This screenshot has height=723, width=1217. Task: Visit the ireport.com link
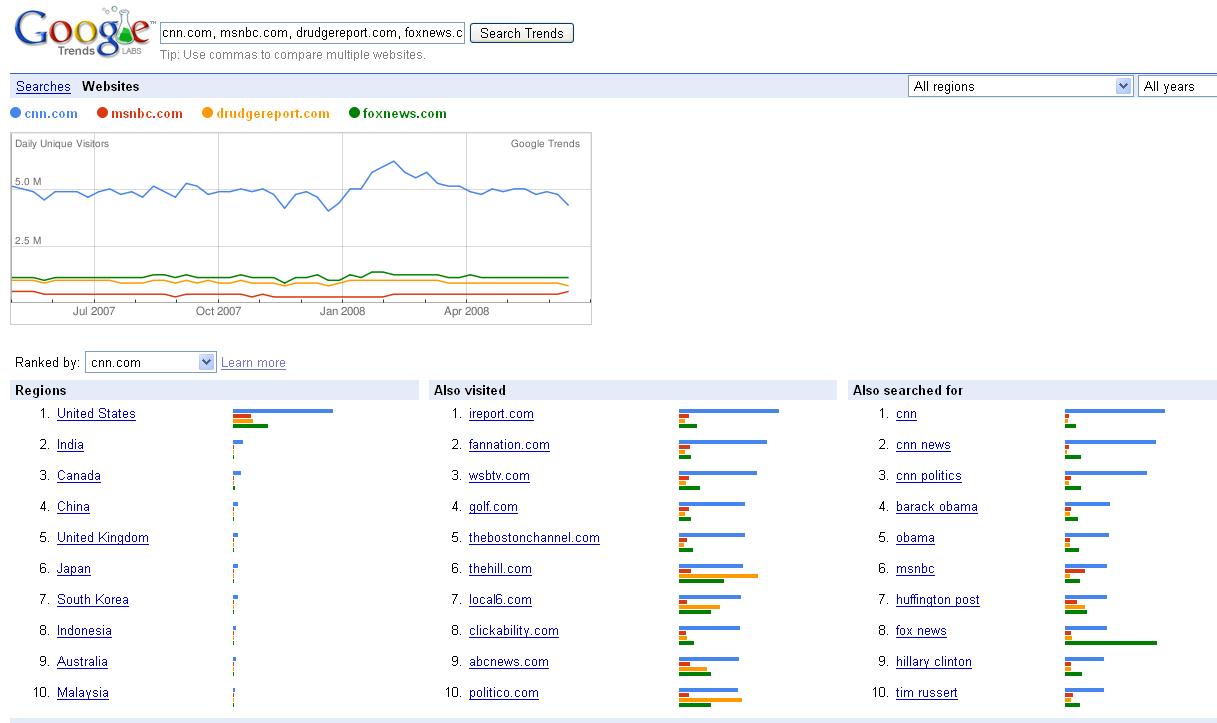501,414
